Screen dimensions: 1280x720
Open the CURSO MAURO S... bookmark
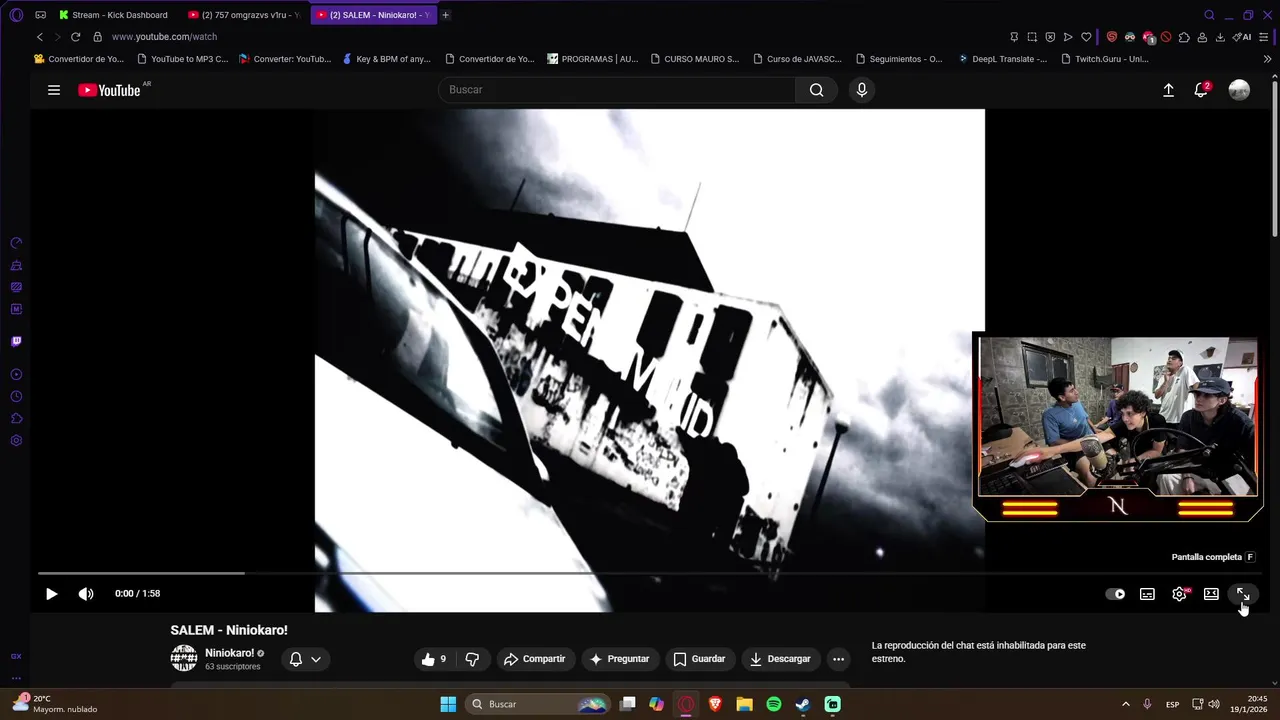point(694,59)
